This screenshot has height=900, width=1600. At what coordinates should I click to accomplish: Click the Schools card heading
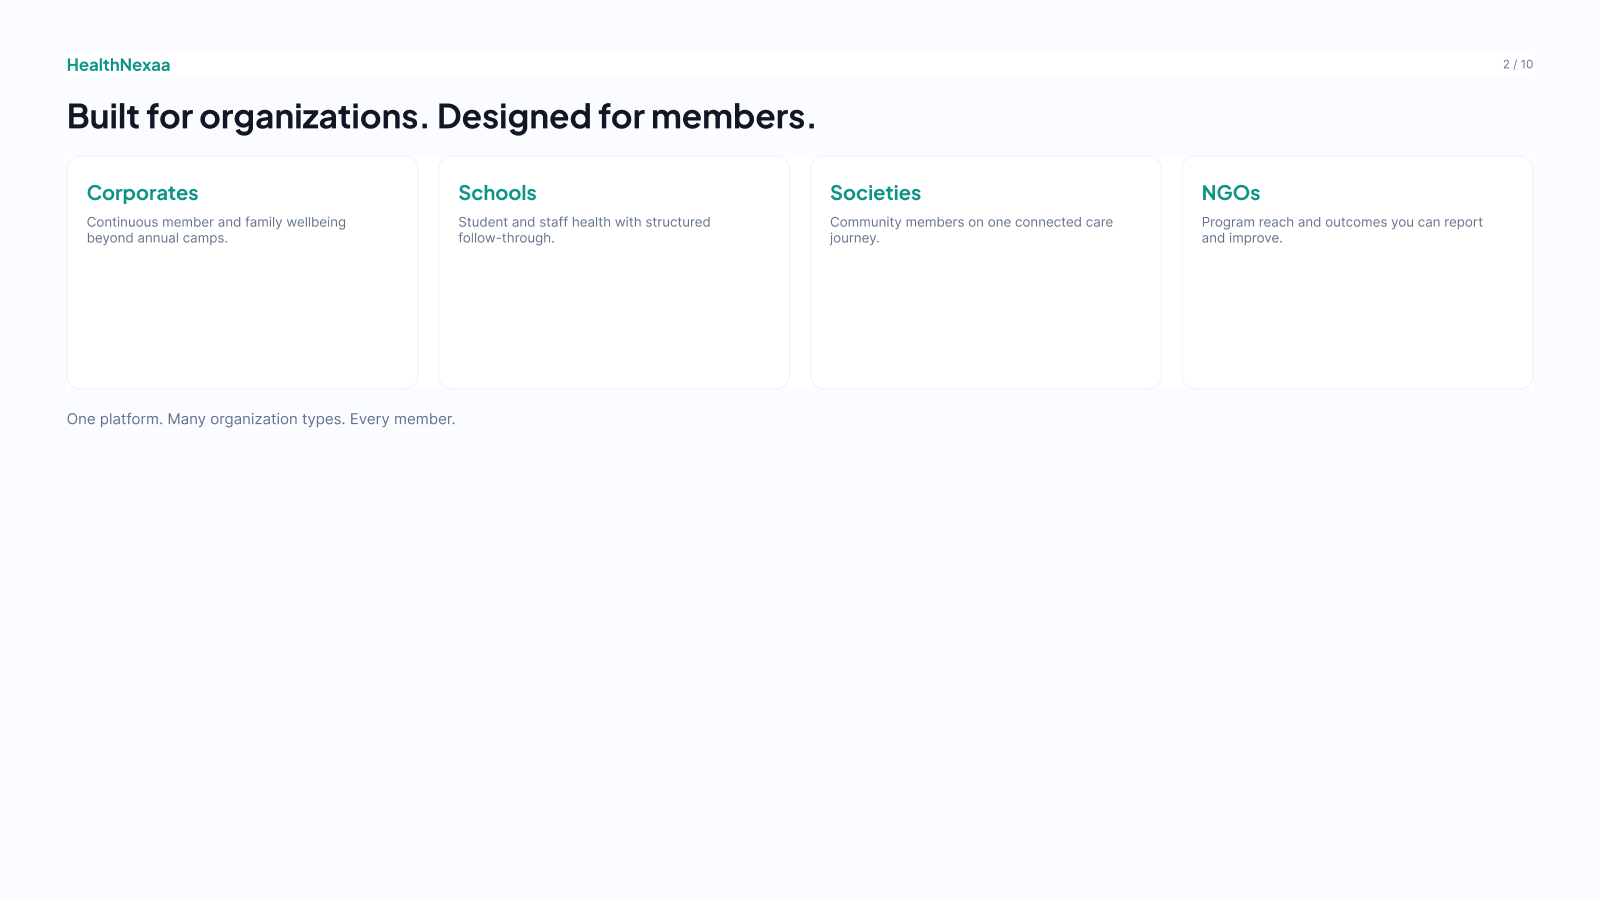[x=497, y=193]
